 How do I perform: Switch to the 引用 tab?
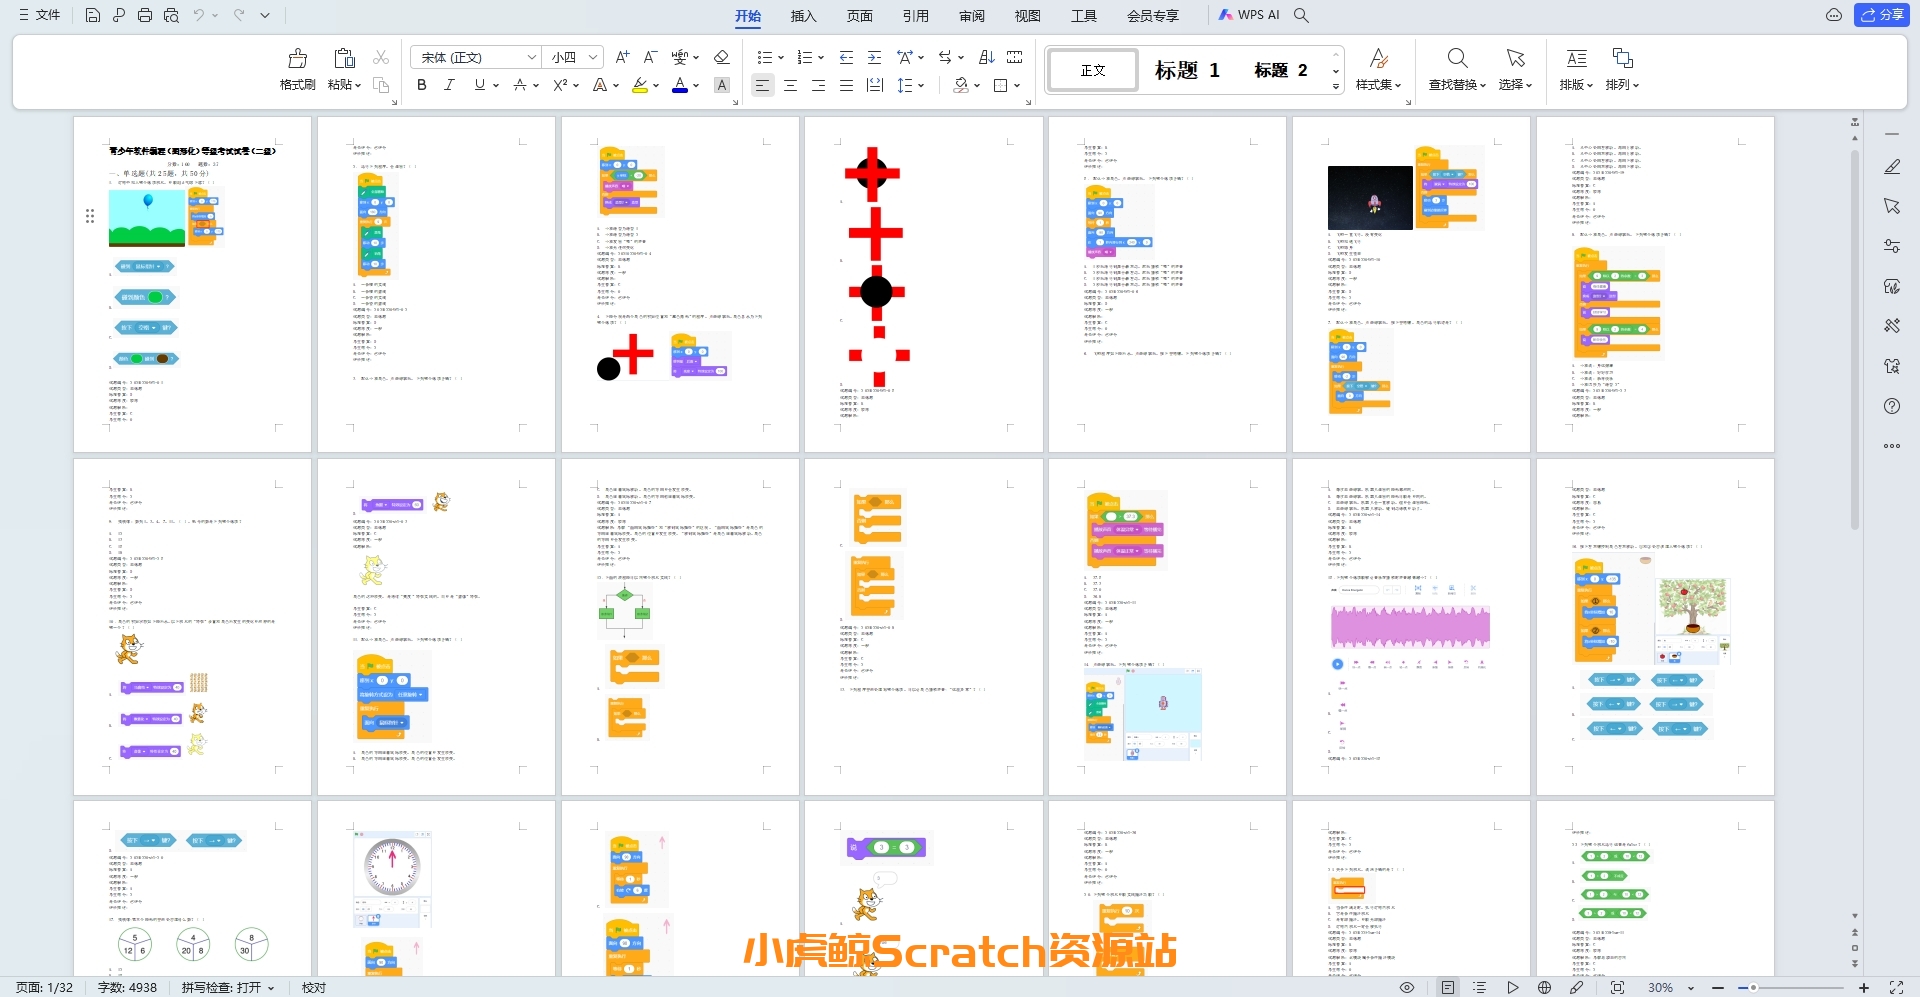(x=915, y=15)
